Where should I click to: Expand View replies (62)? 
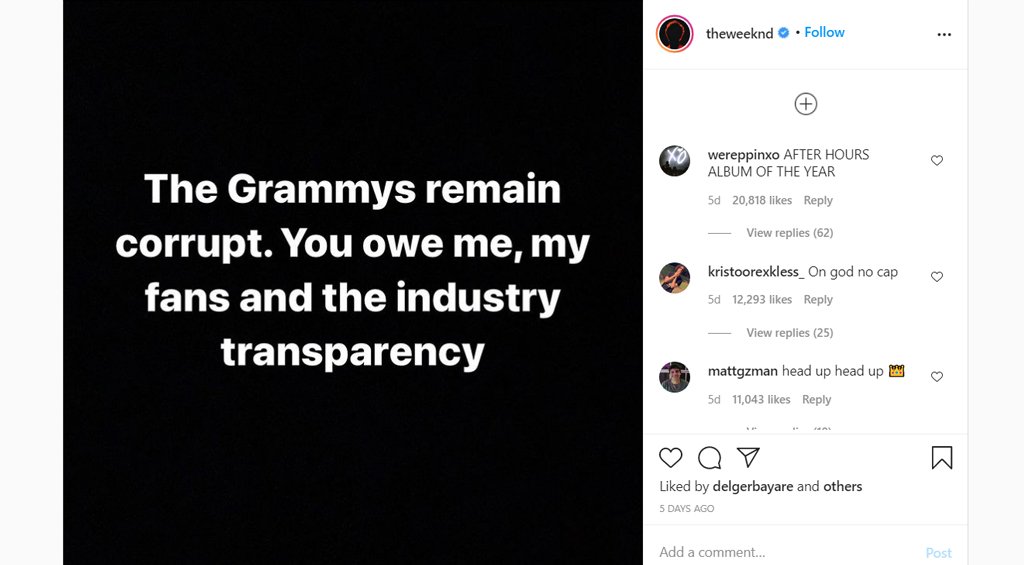789,233
